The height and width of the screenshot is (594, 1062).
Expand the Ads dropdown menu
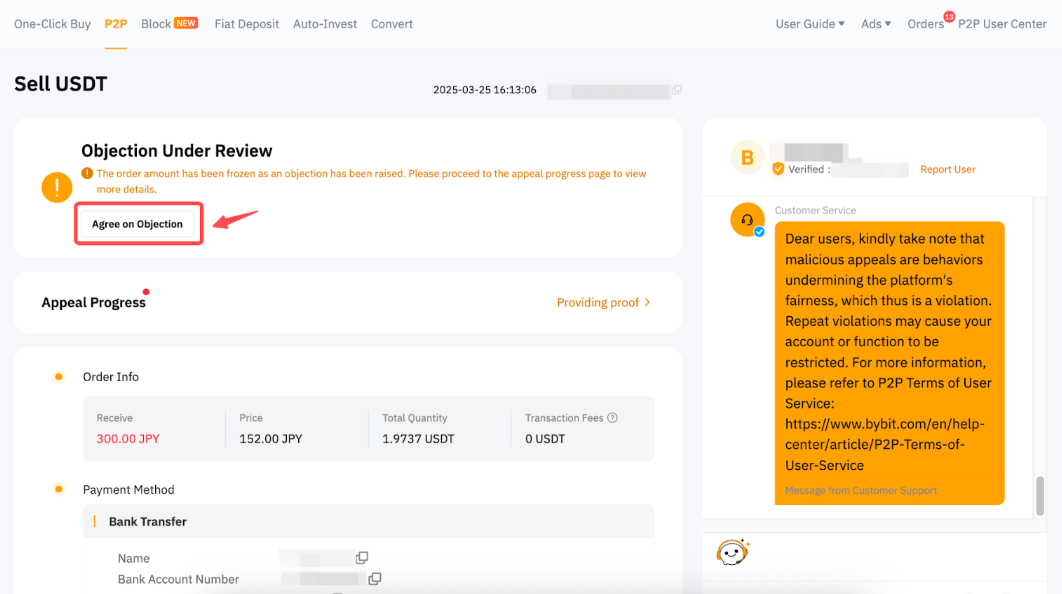tap(876, 24)
